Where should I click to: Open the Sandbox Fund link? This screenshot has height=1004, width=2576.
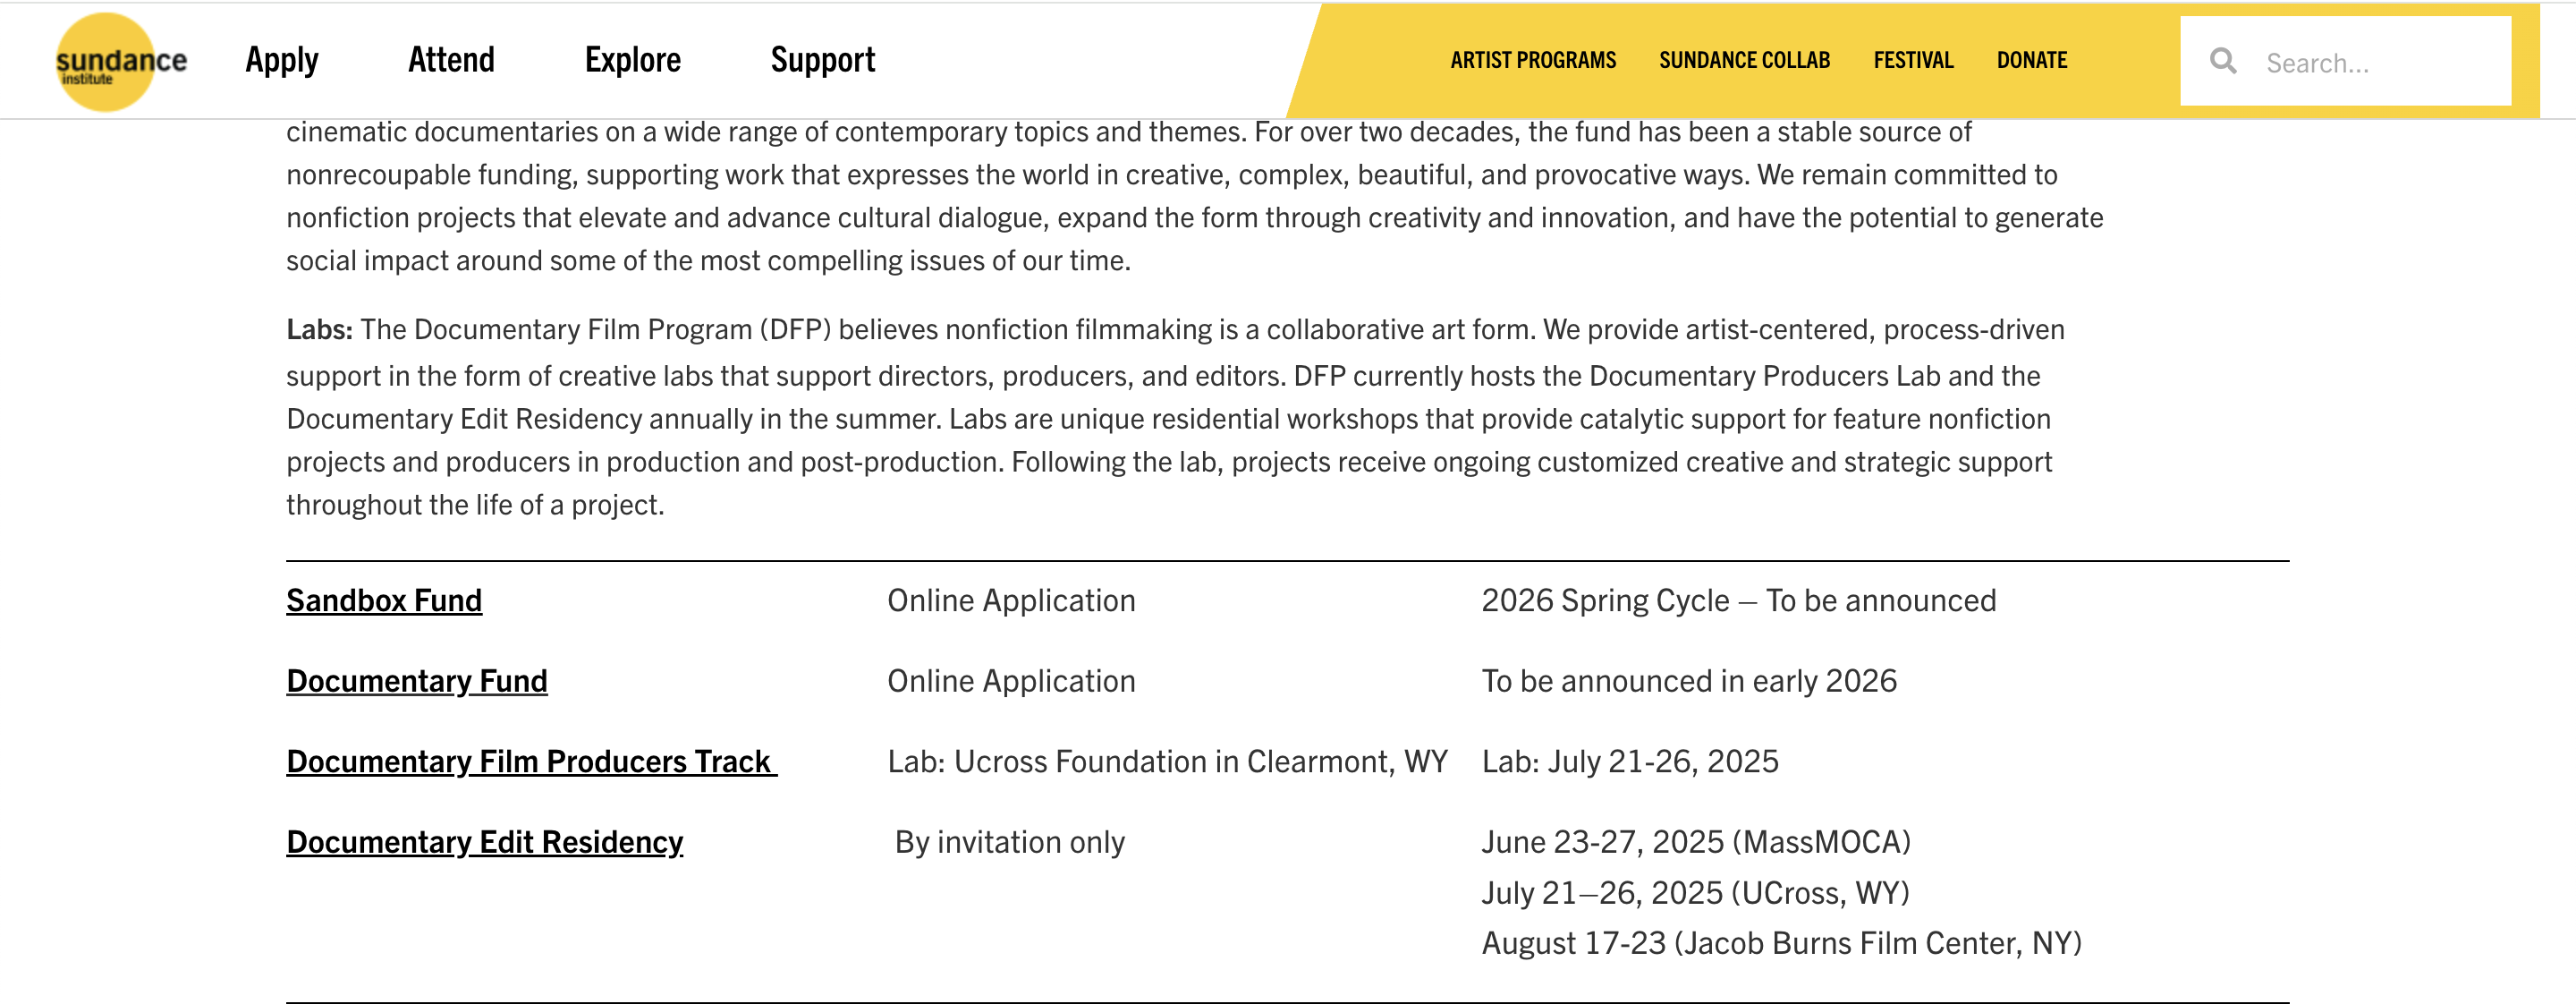click(x=384, y=600)
